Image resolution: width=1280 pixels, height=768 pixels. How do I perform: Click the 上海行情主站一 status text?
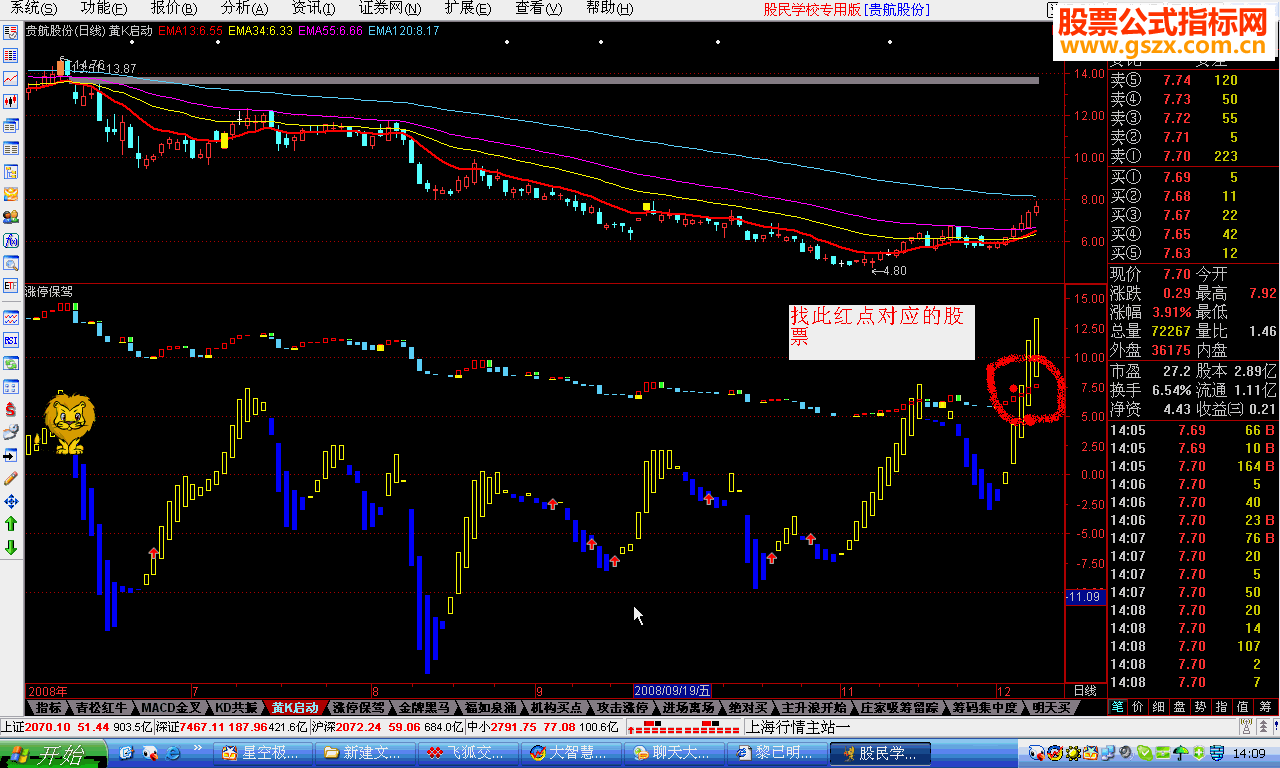point(798,727)
